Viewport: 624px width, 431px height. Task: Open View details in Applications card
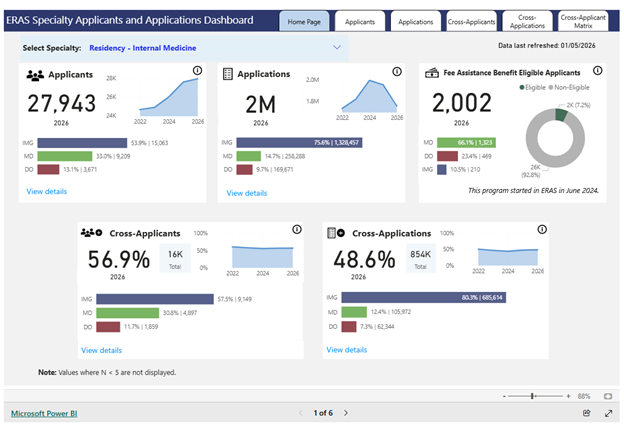click(247, 193)
